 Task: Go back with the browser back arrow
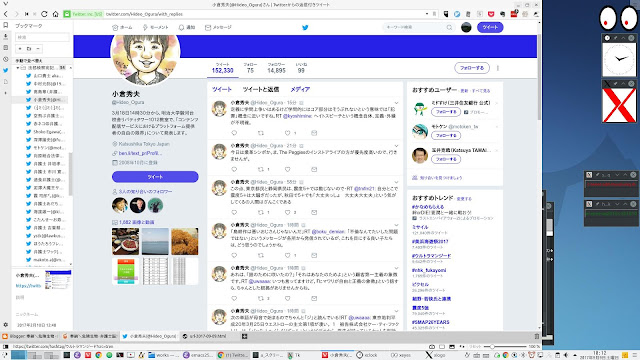tap(5, 14)
